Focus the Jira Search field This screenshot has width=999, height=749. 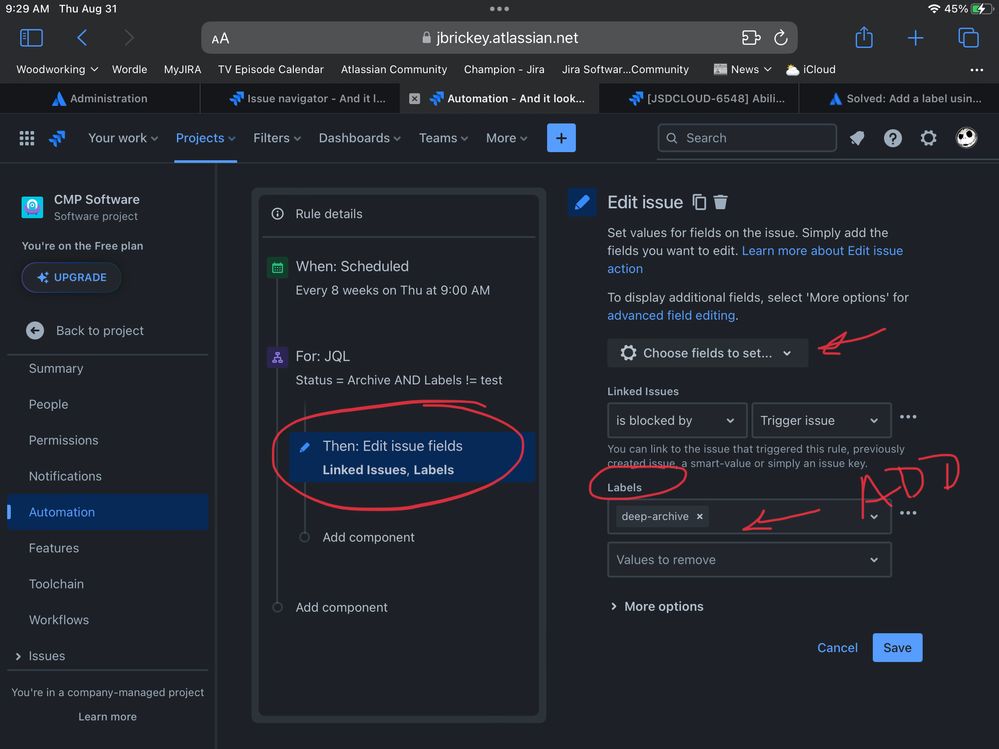click(747, 138)
